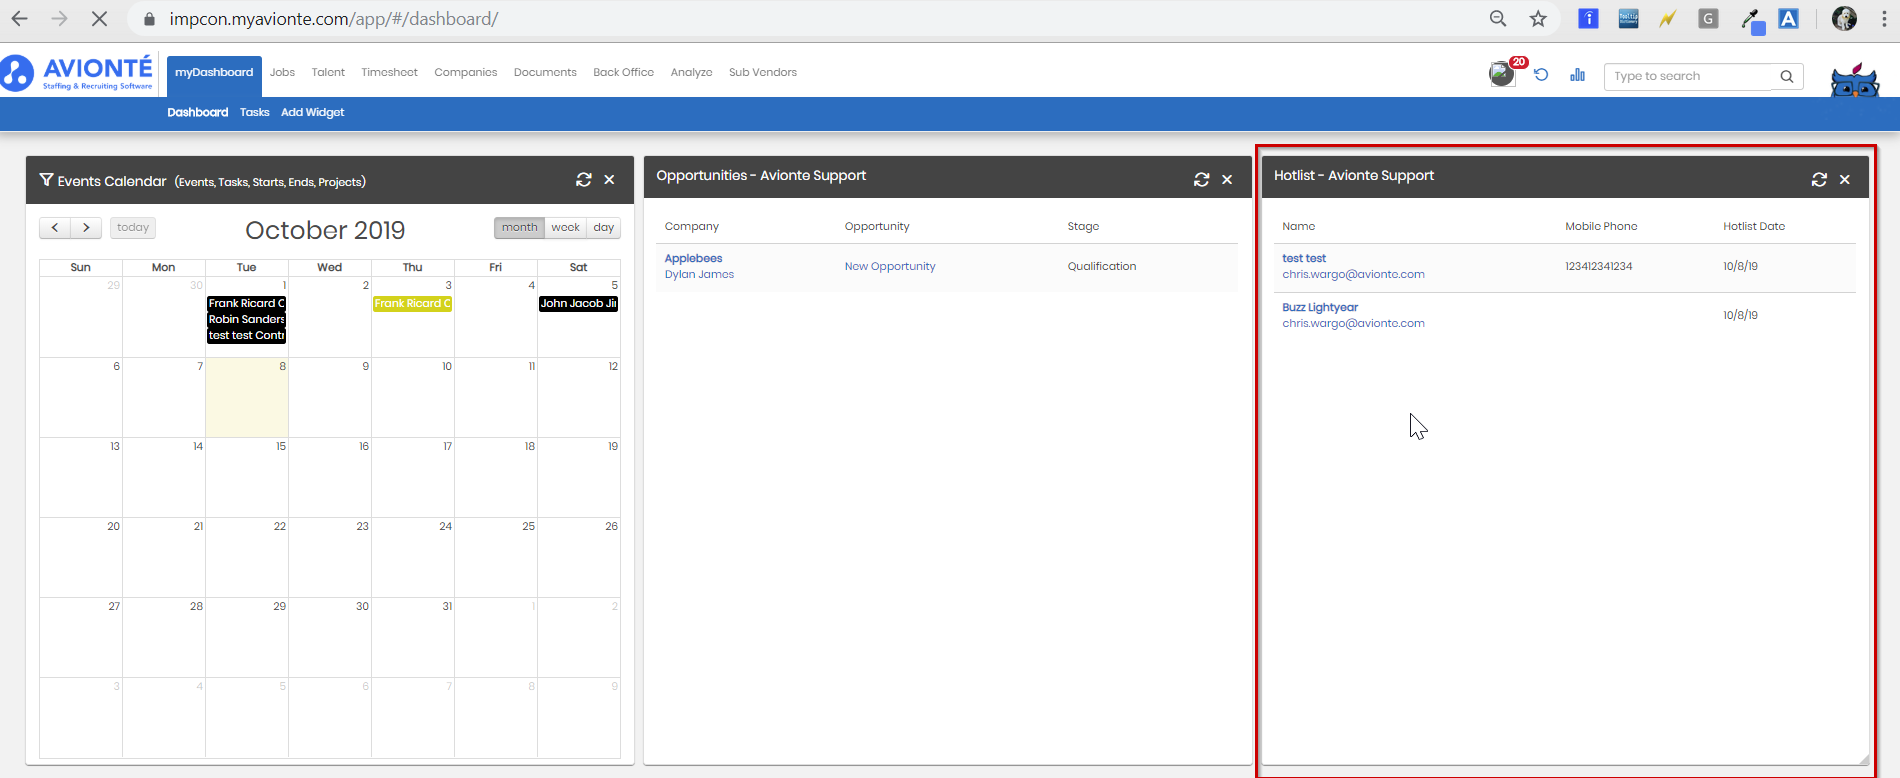Go to the next calendar month
The width and height of the screenshot is (1900, 778).
(x=86, y=228)
